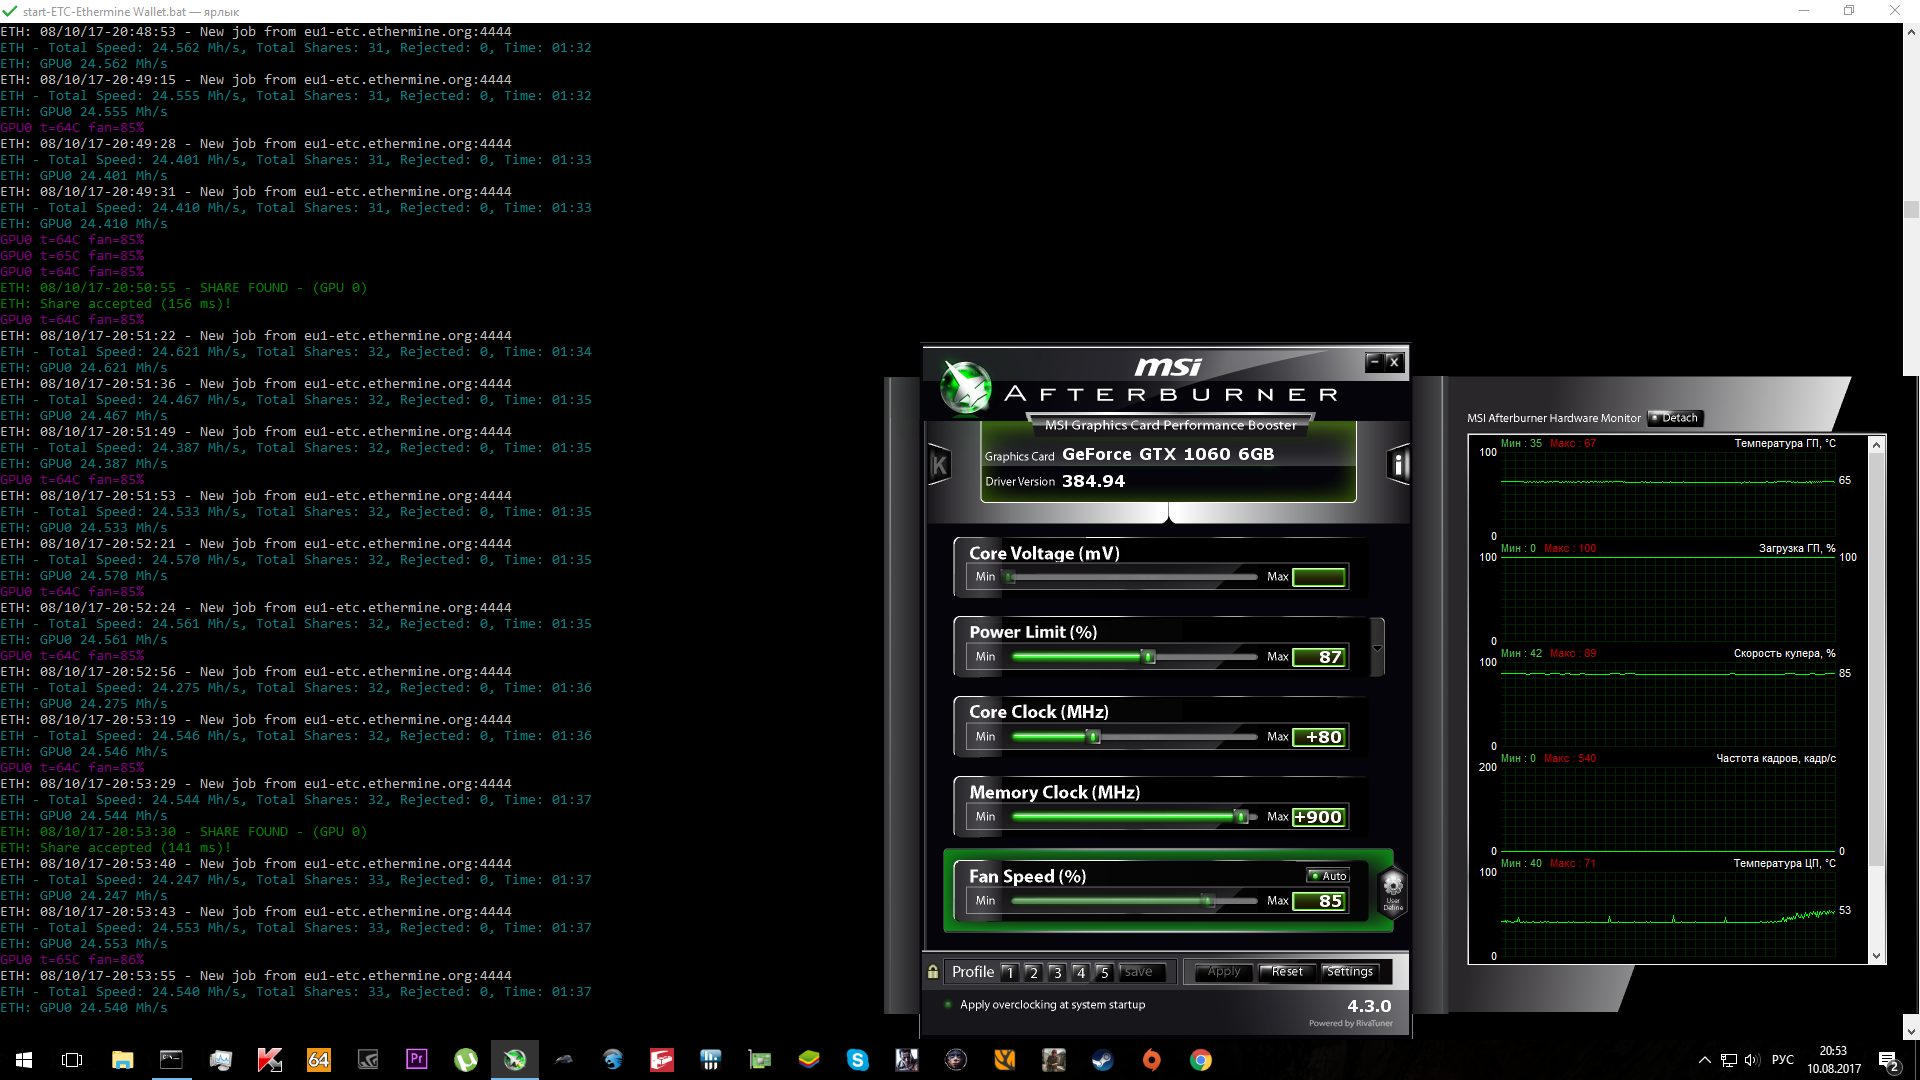Select Profile 1 slot

tap(1009, 972)
